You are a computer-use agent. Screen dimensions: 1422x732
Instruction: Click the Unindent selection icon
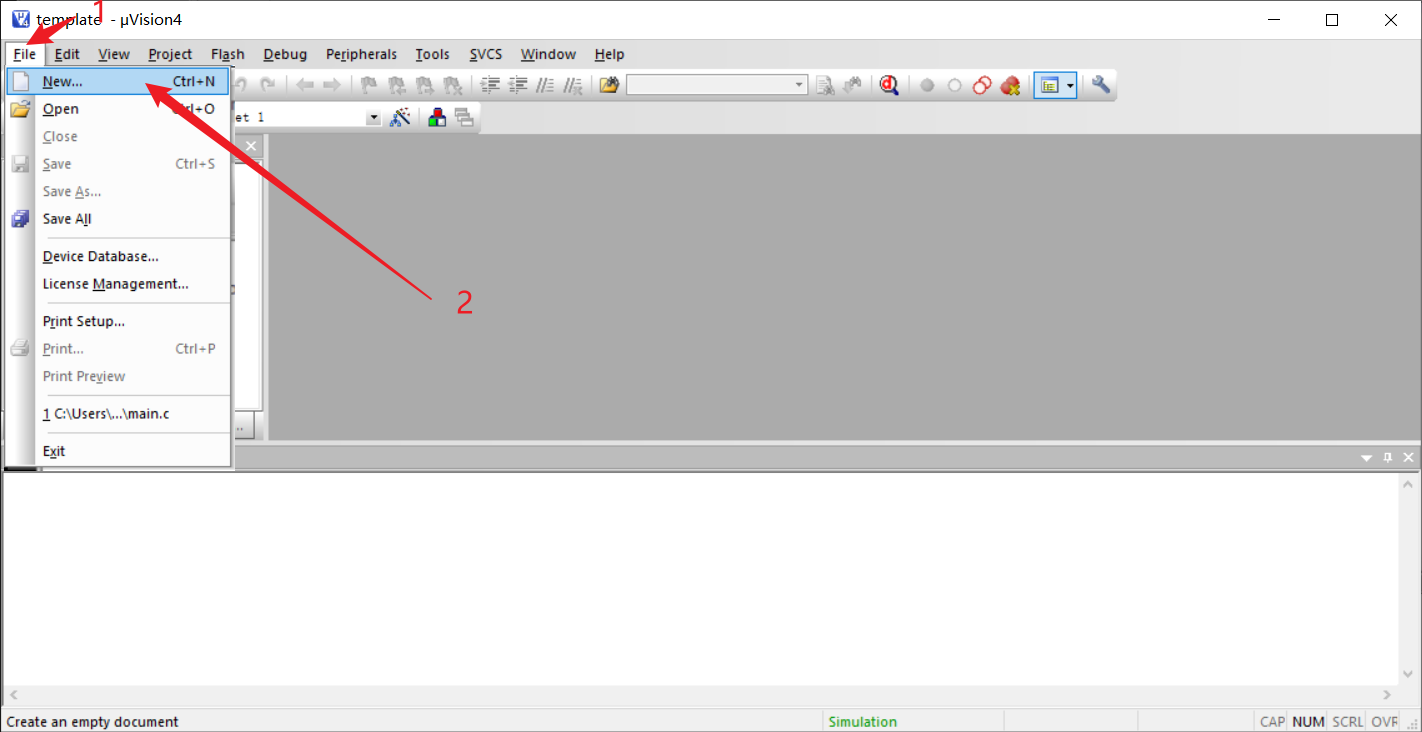(518, 85)
